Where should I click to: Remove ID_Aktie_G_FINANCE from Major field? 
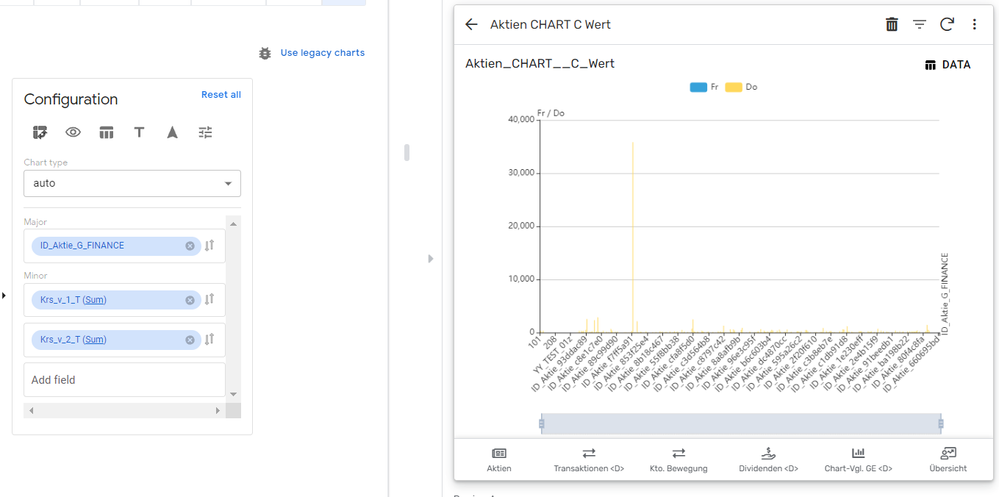tap(190, 246)
